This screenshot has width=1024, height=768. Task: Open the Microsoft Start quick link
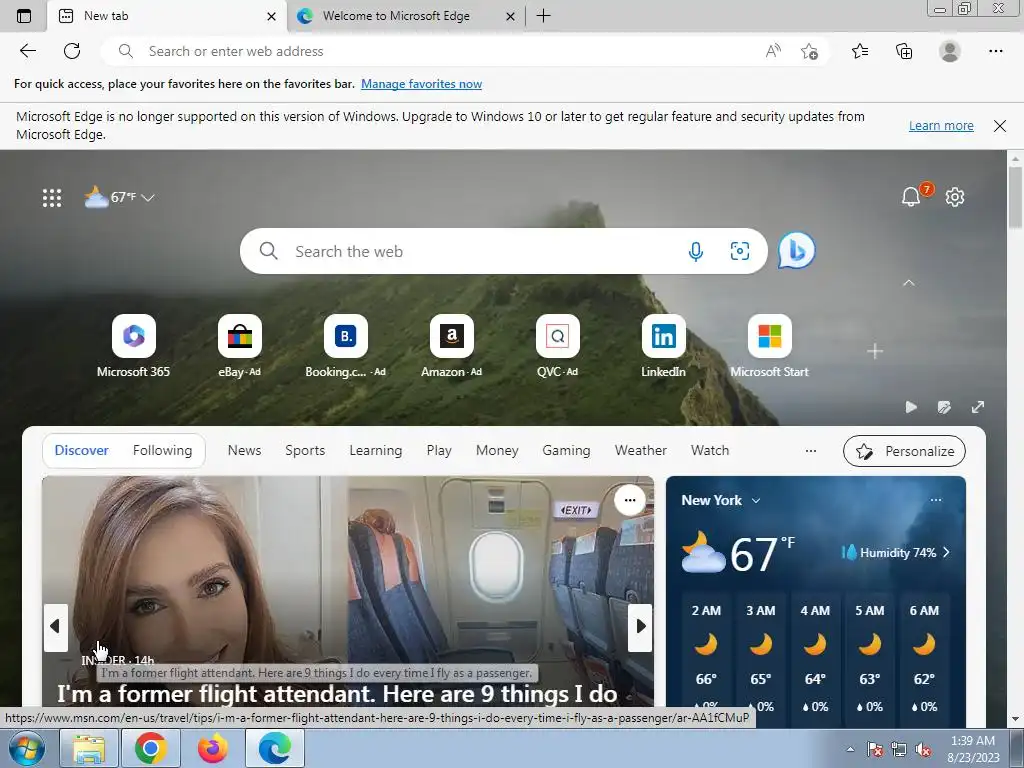pyautogui.click(x=769, y=346)
